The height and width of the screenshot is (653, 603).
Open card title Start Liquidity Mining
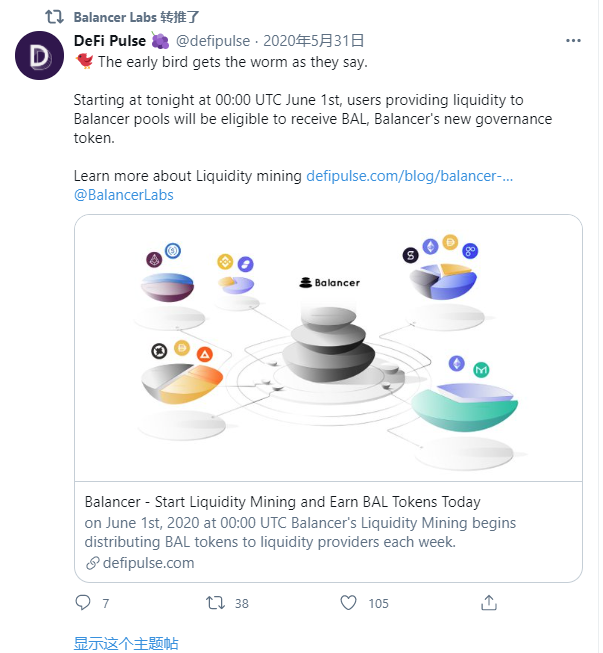coord(282,502)
